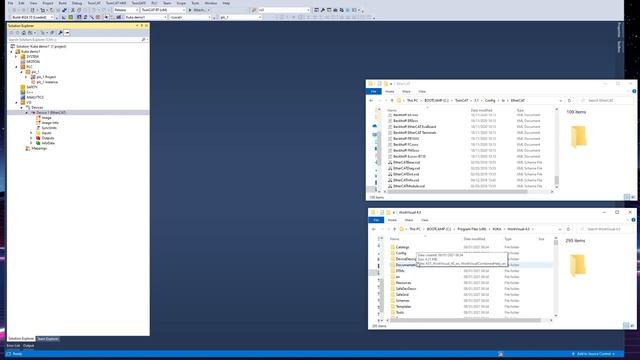The height and width of the screenshot is (360, 640).
Task: Open the File menu in TwinCAT
Action: [x=11, y=3]
